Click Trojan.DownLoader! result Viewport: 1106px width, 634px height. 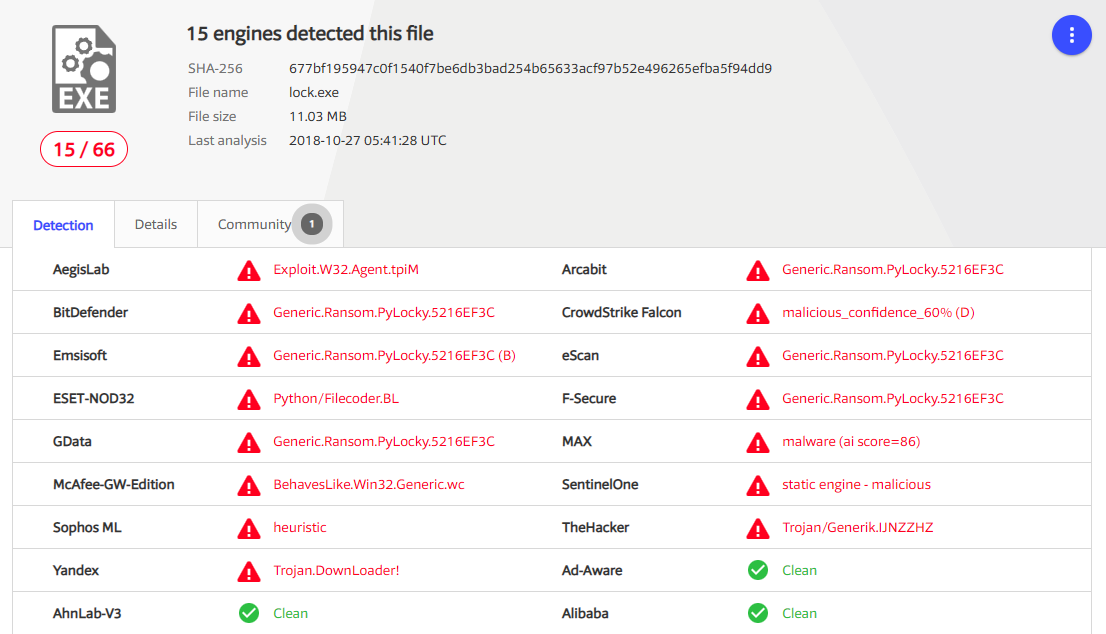tap(336, 571)
